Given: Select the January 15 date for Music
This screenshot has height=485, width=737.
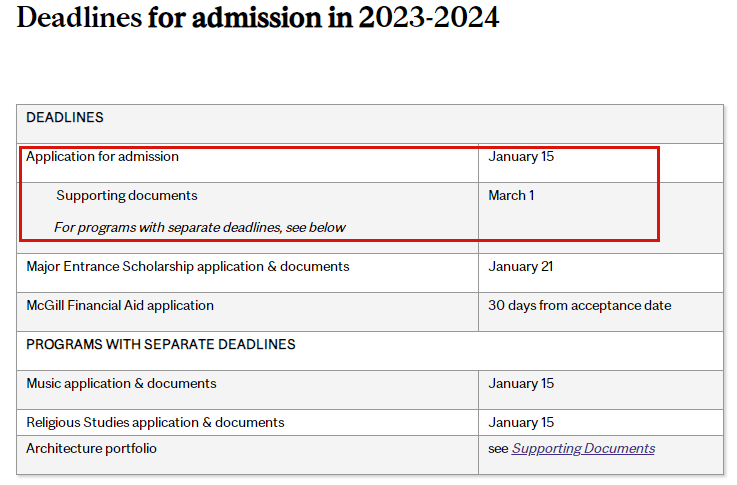Looking at the screenshot, I should click(521, 384).
